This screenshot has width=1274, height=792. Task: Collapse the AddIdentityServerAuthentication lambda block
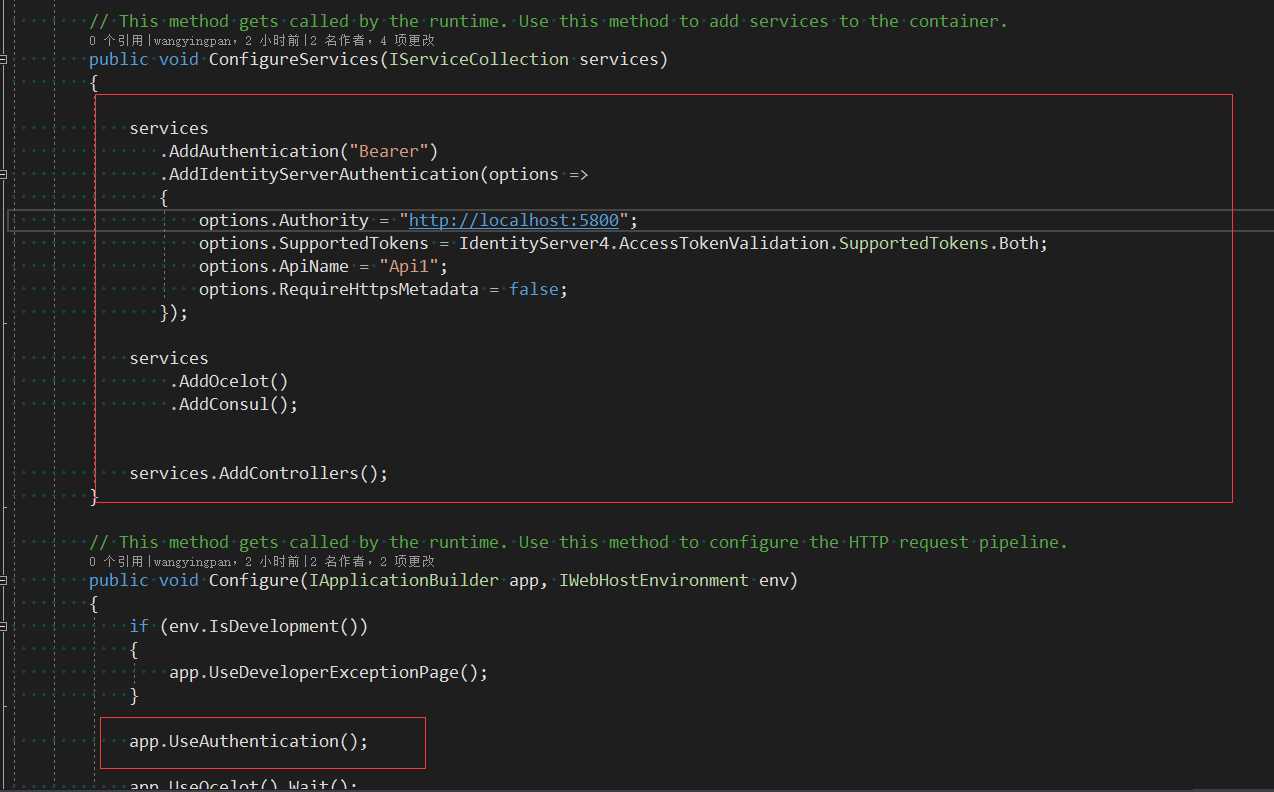[x=4, y=174]
